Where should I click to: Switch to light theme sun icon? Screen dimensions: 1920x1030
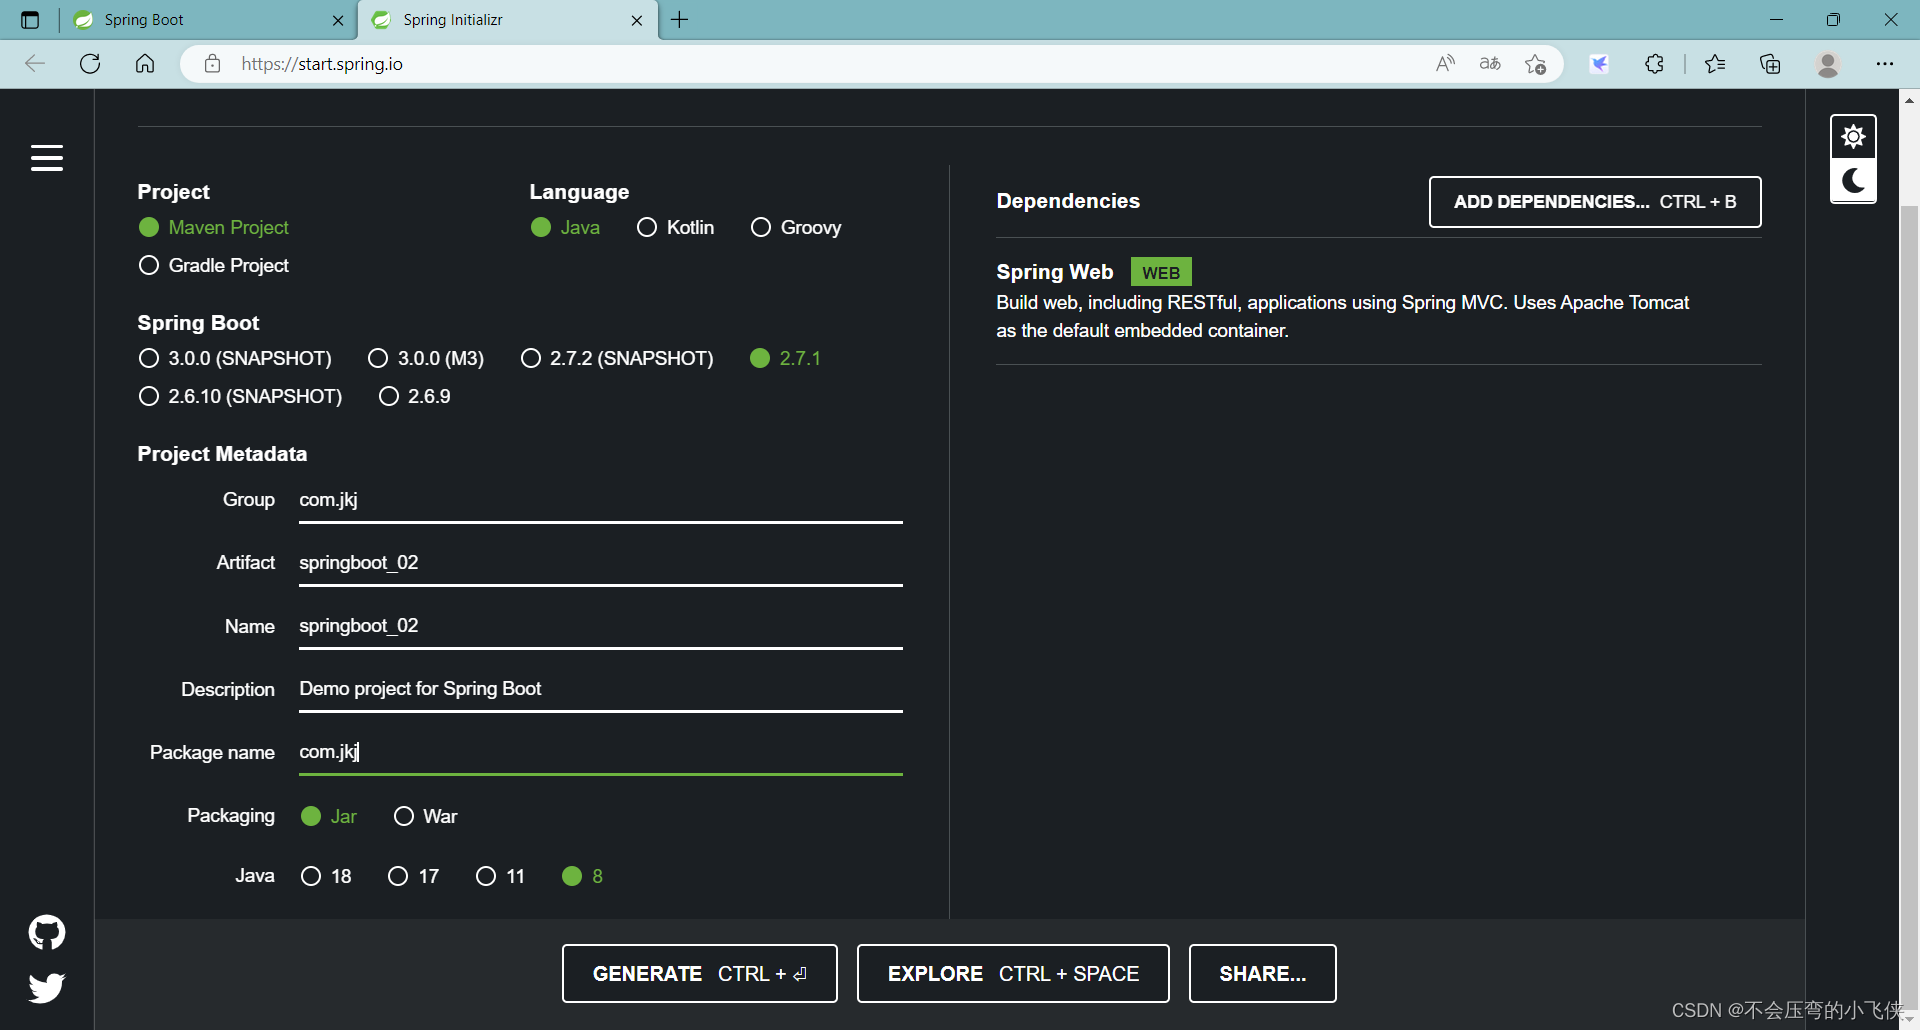[x=1853, y=137]
